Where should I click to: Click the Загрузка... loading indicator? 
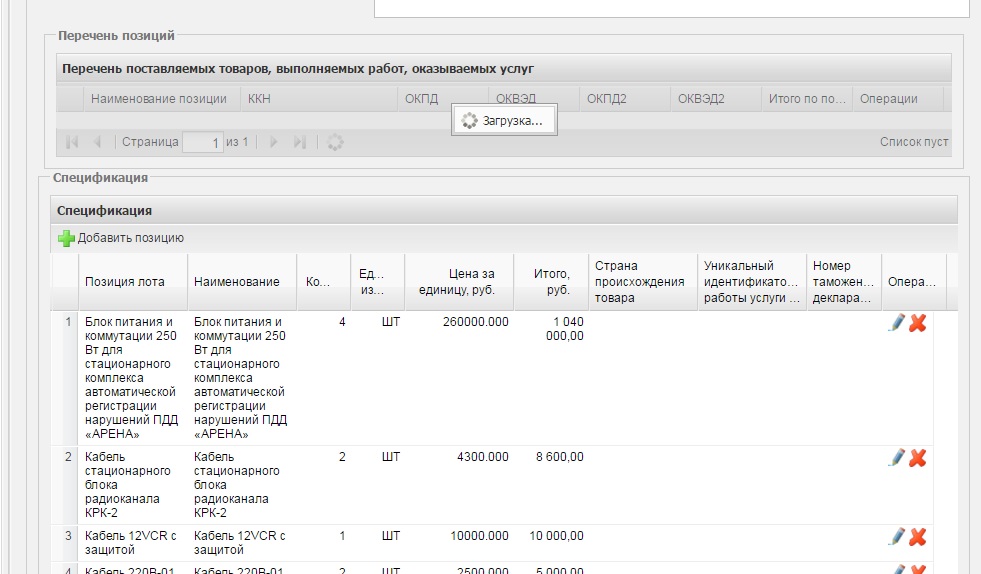click(504, 121)
